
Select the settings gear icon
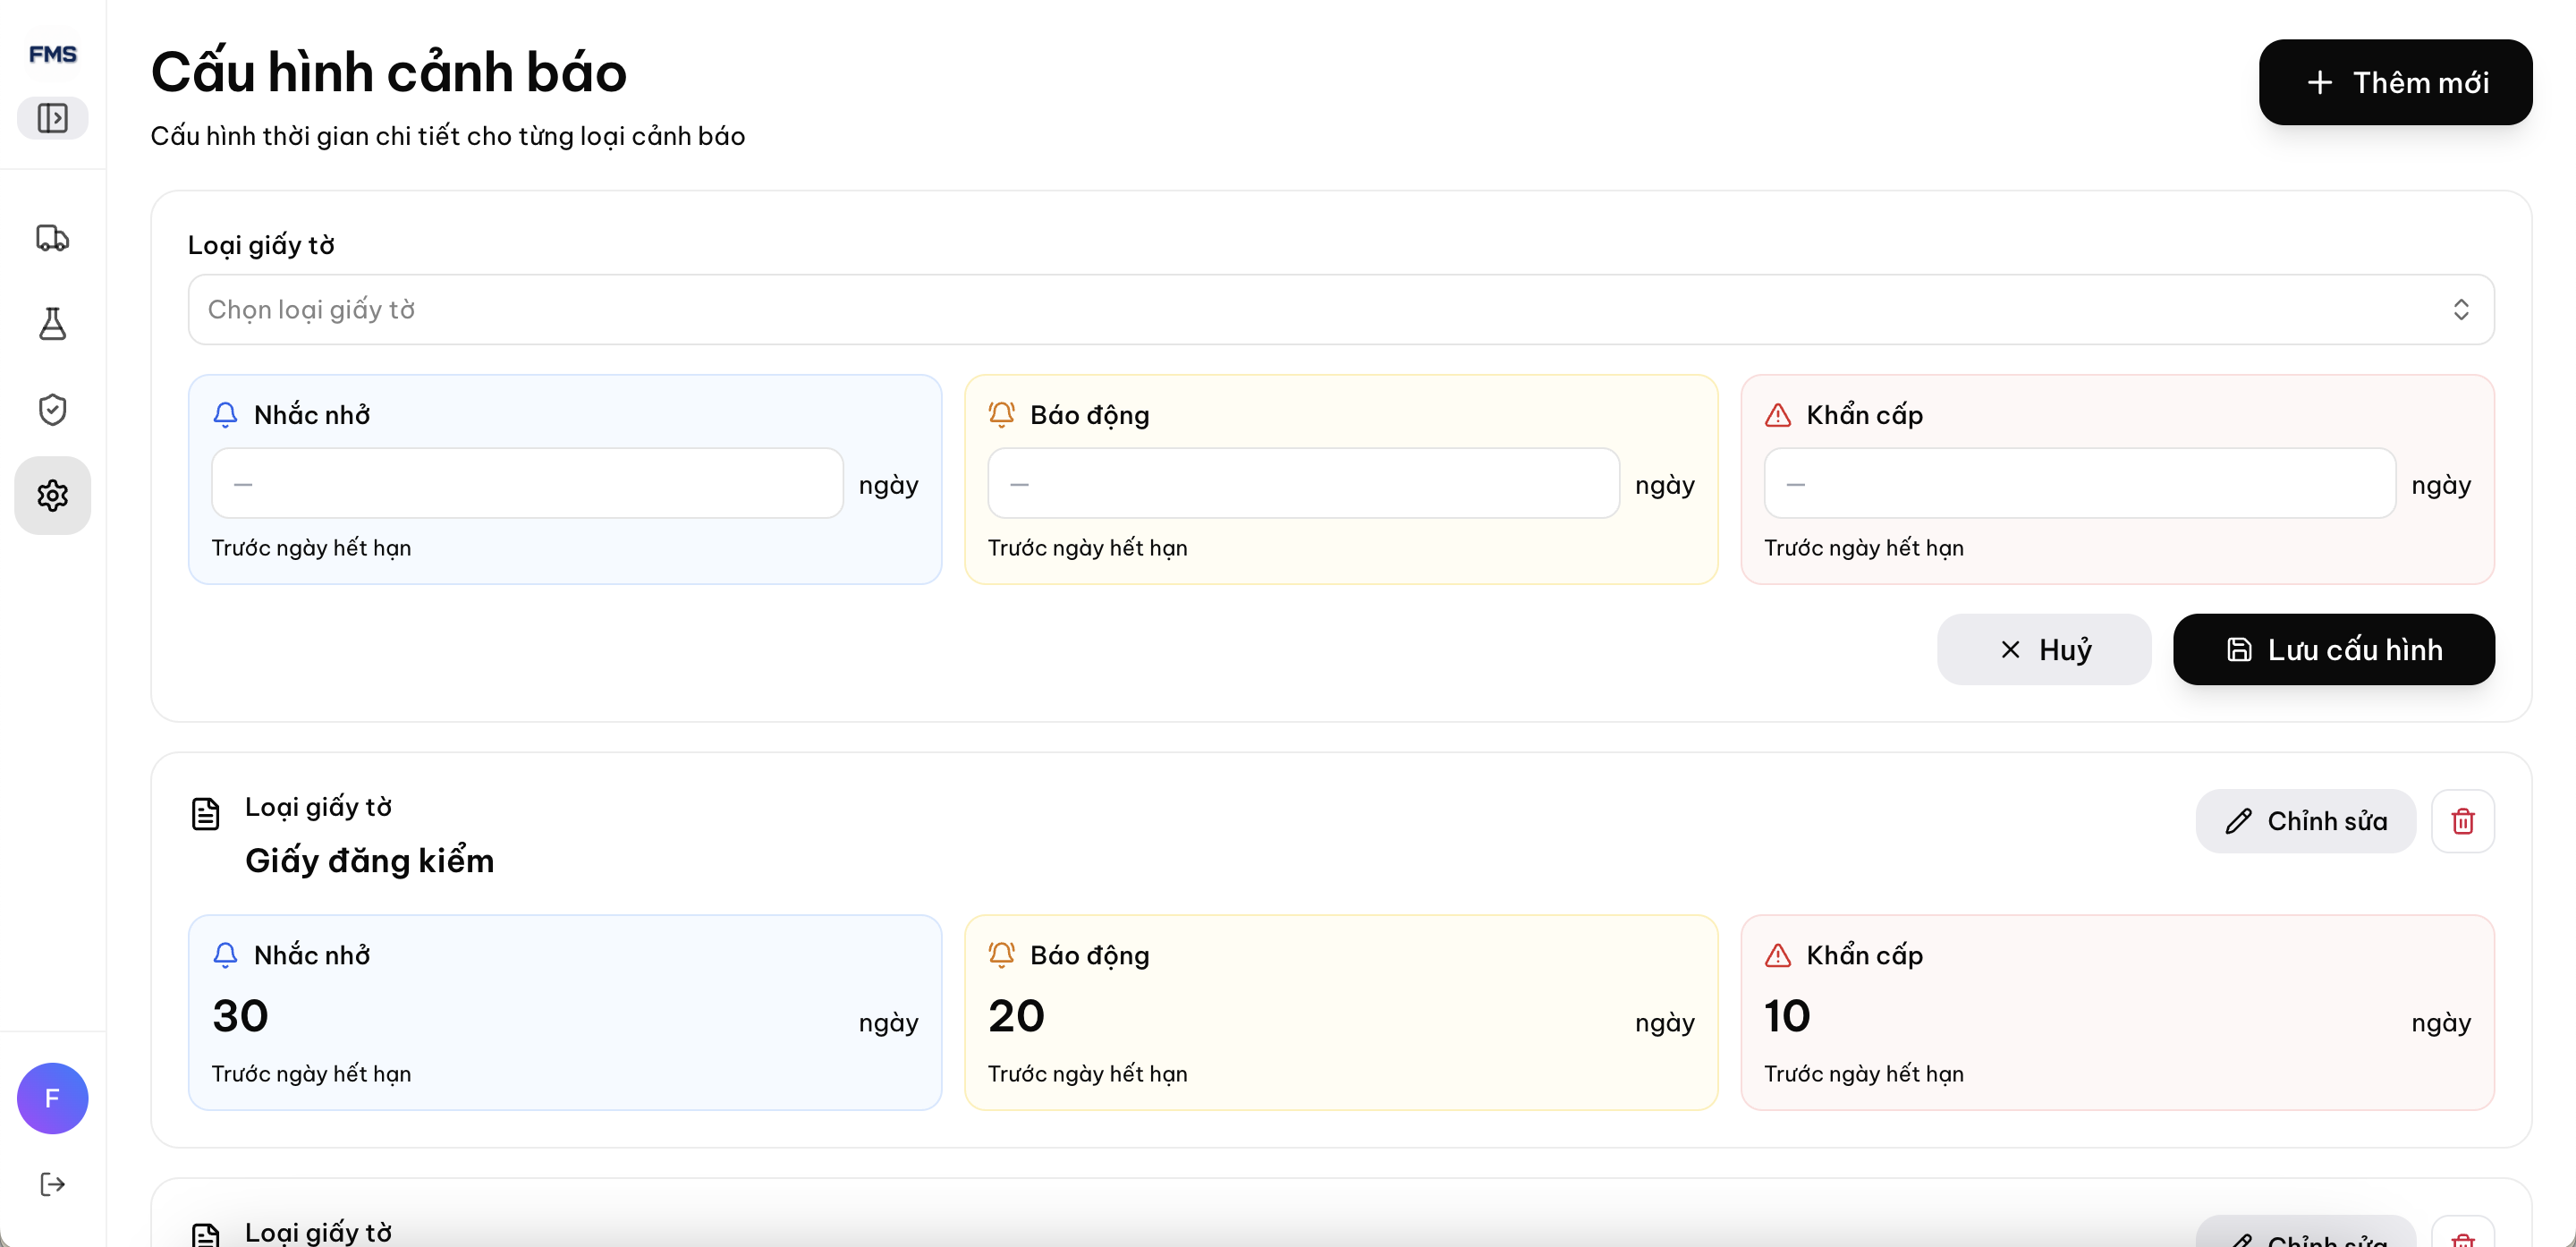click(52, 496)
